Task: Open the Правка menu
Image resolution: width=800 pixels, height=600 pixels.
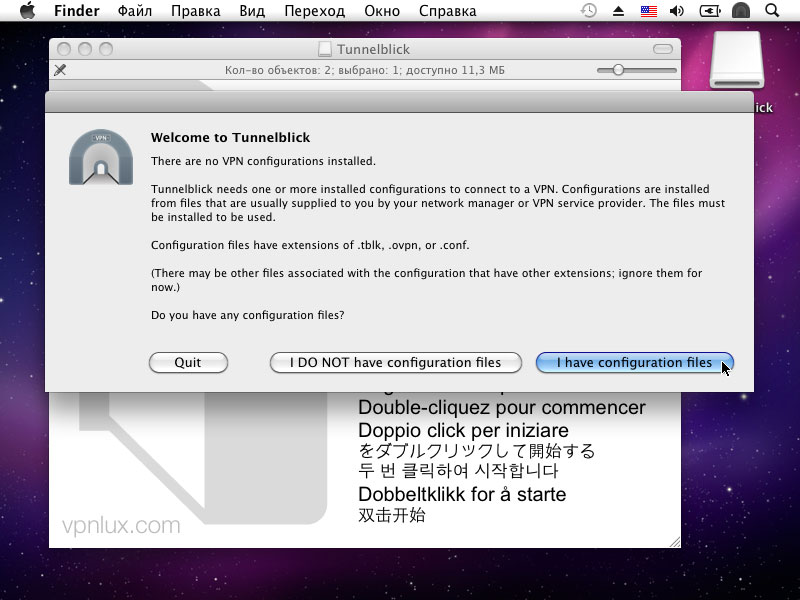Action: click(x=195, y=11)
